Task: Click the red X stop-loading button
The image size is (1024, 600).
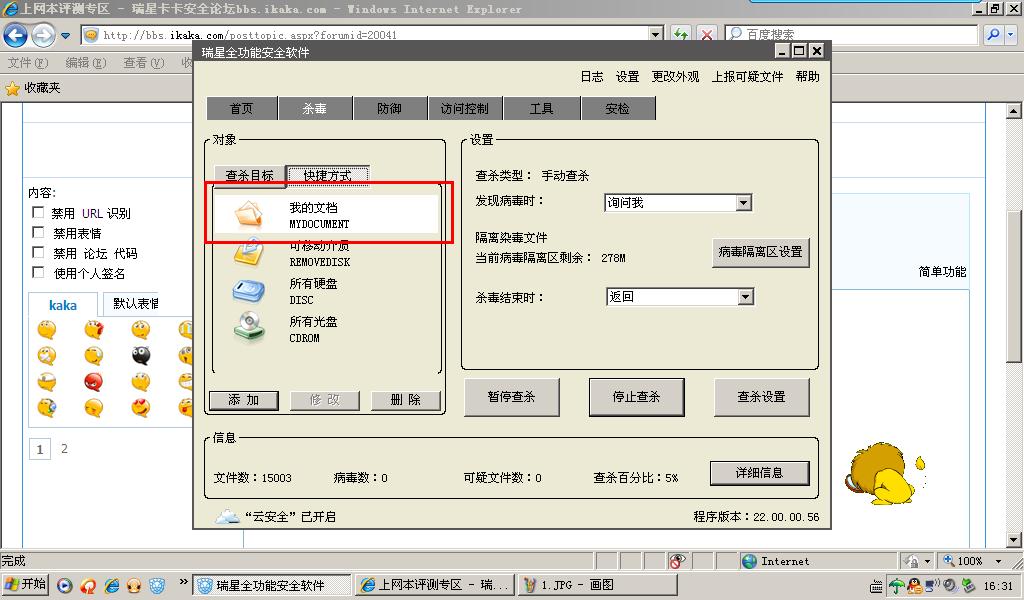Action: pyautogui.click(x=707, y=35)
